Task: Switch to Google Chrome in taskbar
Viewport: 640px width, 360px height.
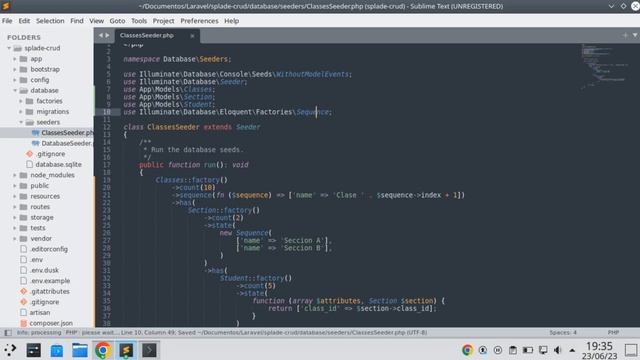Action: coord(103,350)
